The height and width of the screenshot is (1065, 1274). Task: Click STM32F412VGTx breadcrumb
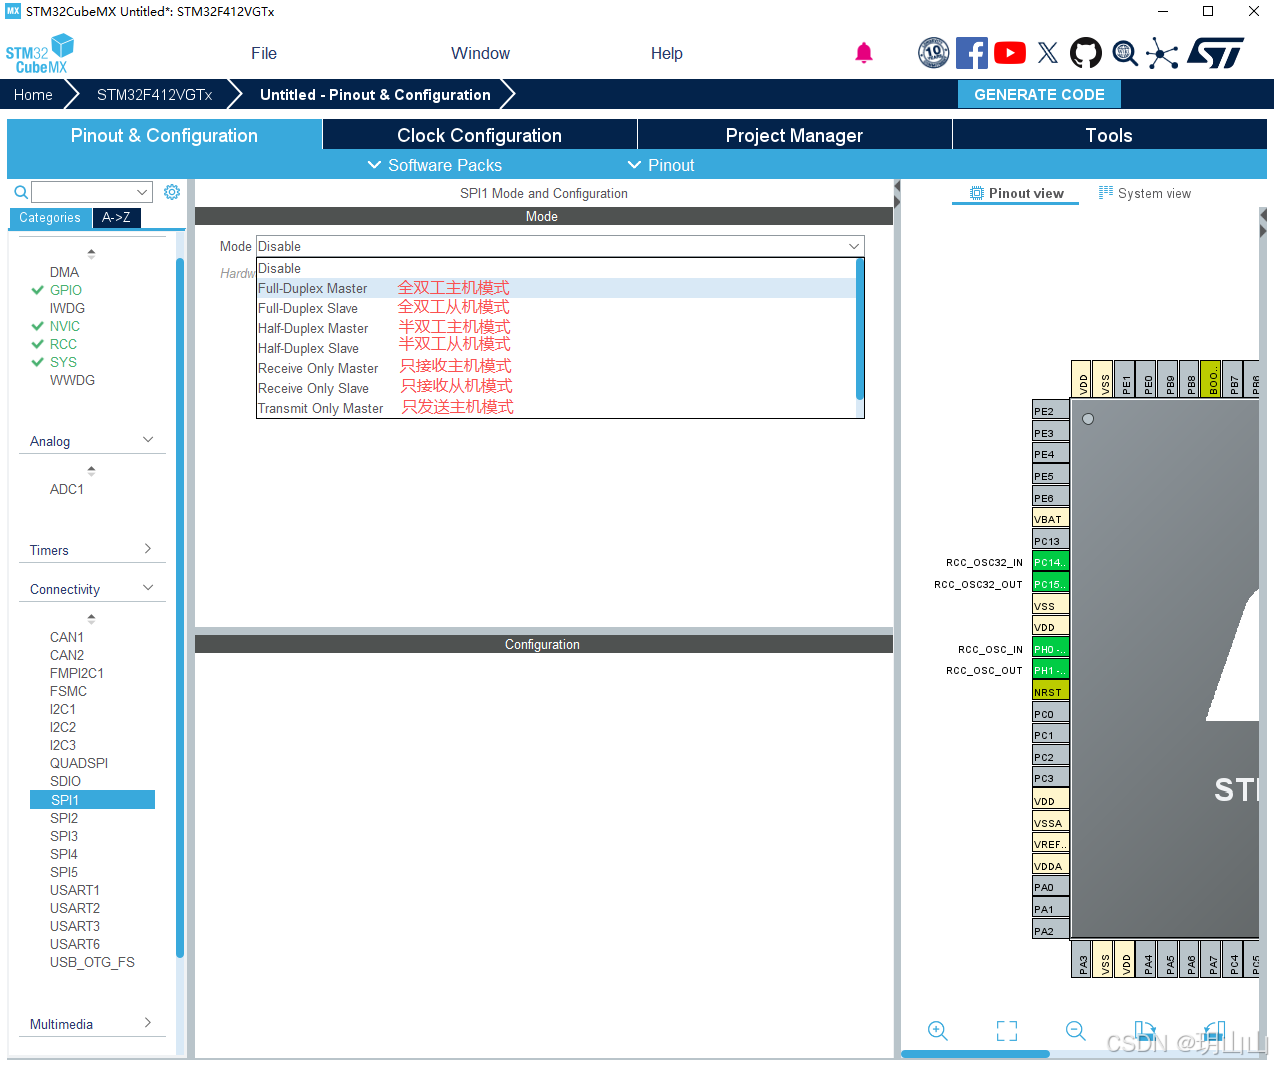coord(154,95)
